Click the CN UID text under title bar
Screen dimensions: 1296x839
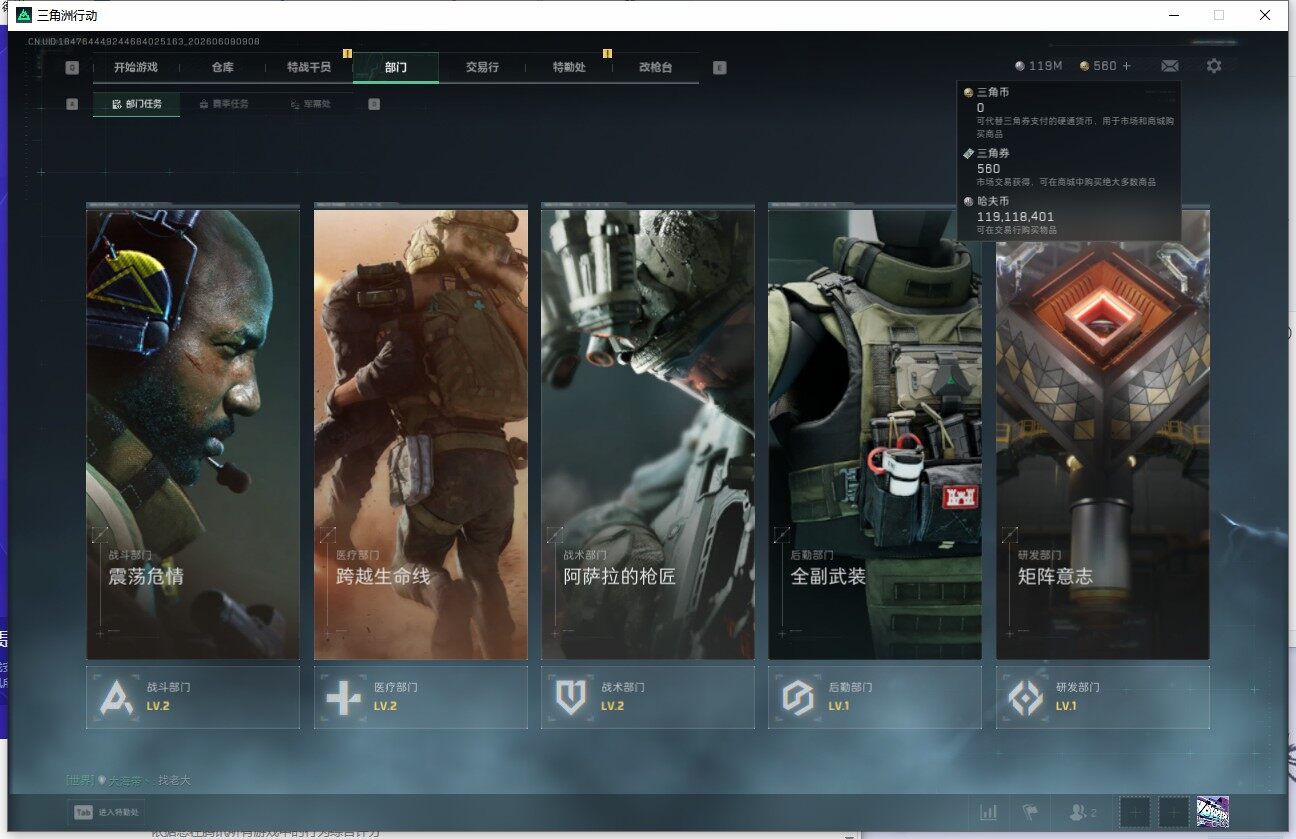click(x=144, y=42)
